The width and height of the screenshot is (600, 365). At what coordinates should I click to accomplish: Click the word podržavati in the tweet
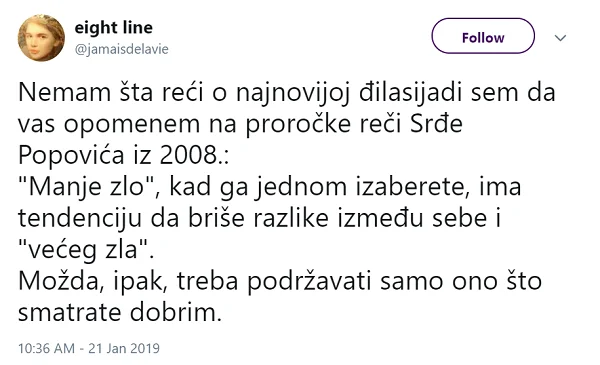pyautogui.click(x=309, y=282)
